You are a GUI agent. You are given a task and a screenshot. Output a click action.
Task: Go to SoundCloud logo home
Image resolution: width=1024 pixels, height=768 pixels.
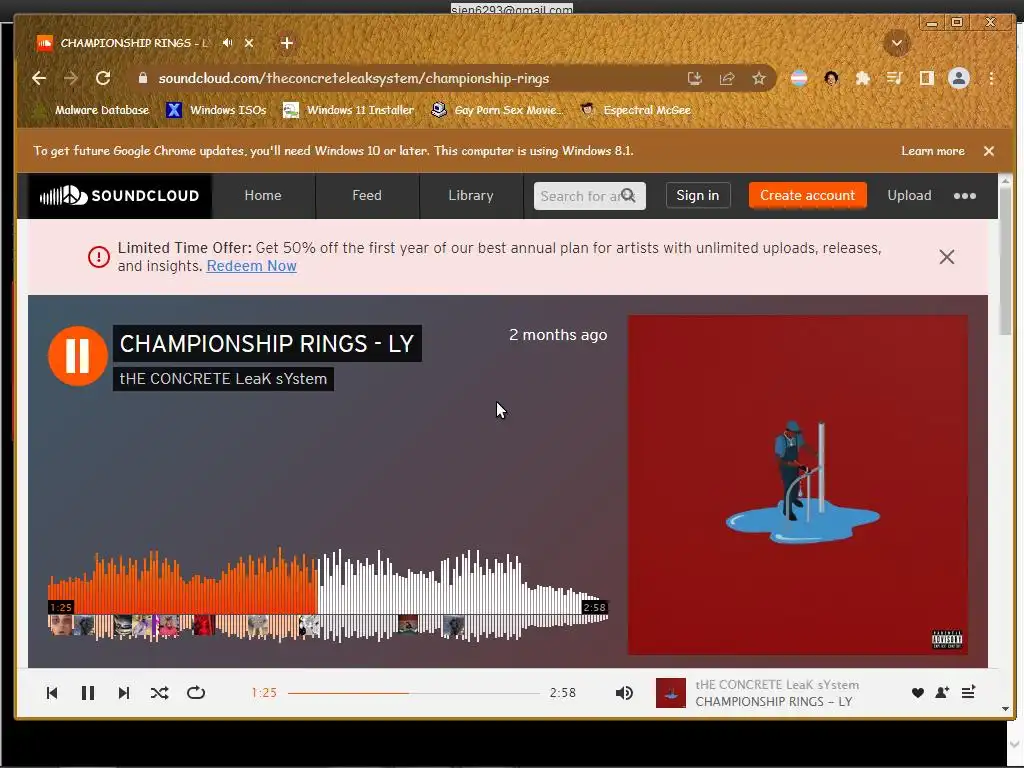click(120, 195)
